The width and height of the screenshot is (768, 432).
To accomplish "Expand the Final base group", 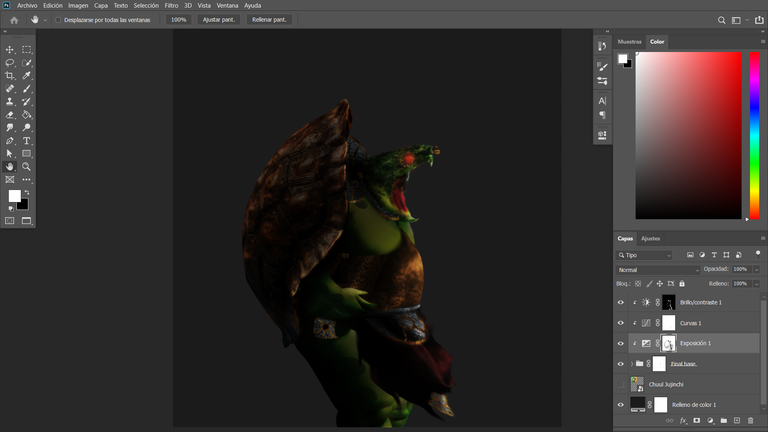I will [x=632, y=364].
